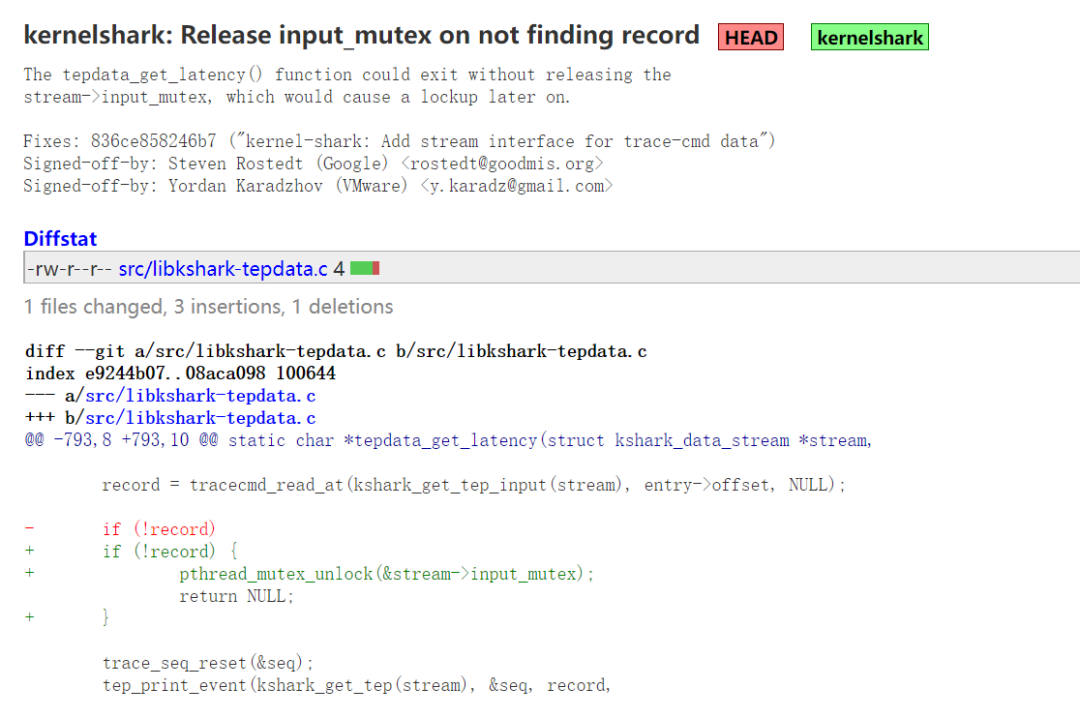Click Steven Rostedt's Signed-off-by line
The height and width of the screenshot is (718, 1080).
point(313,163)
